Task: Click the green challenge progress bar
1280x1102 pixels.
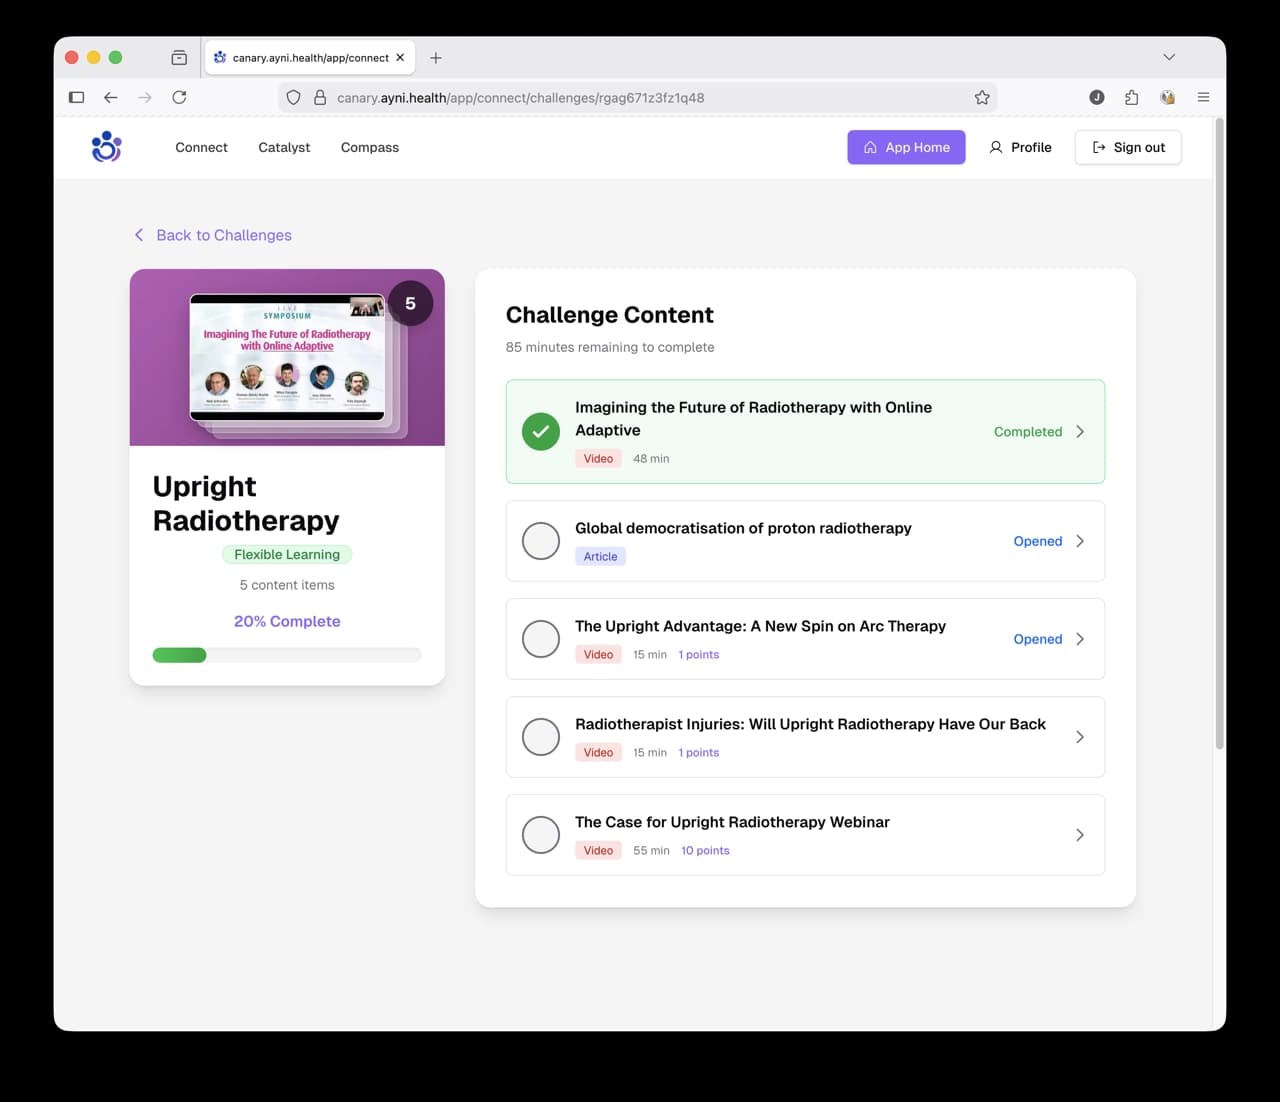Action: [179, 654]
